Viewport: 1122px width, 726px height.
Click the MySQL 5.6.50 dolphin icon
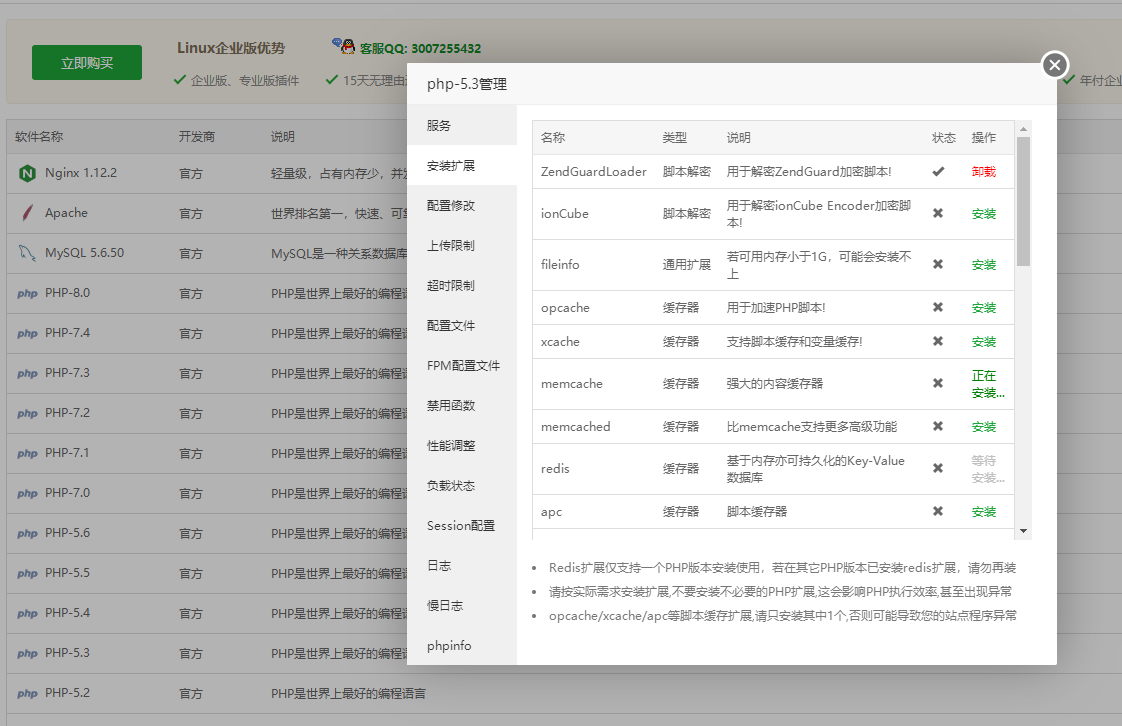(27, 252)
